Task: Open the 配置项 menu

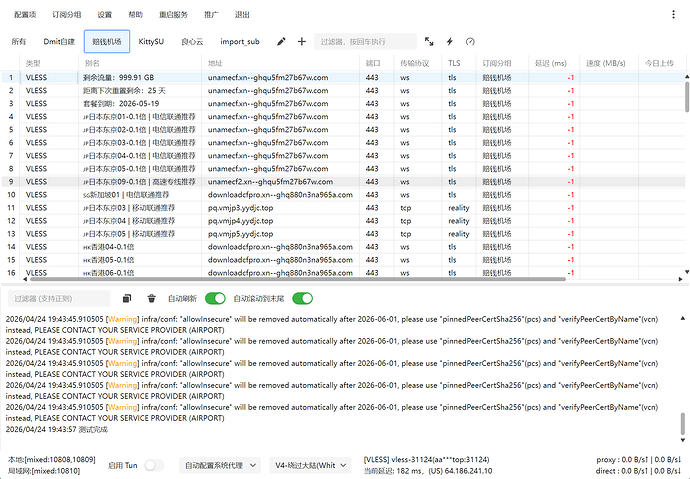Action: [x=25, y=15]
